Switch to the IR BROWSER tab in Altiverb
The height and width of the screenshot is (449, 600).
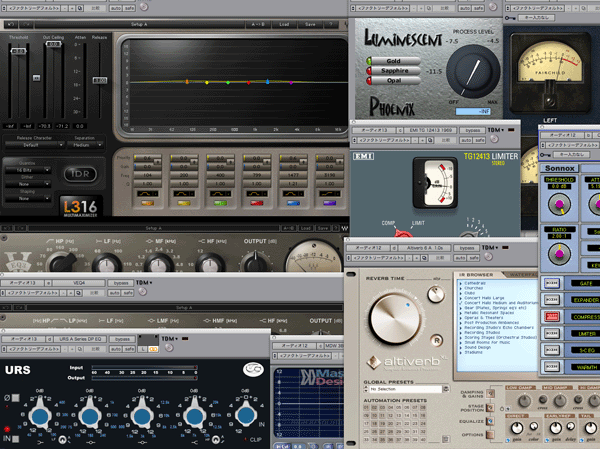tap(476, 275)
